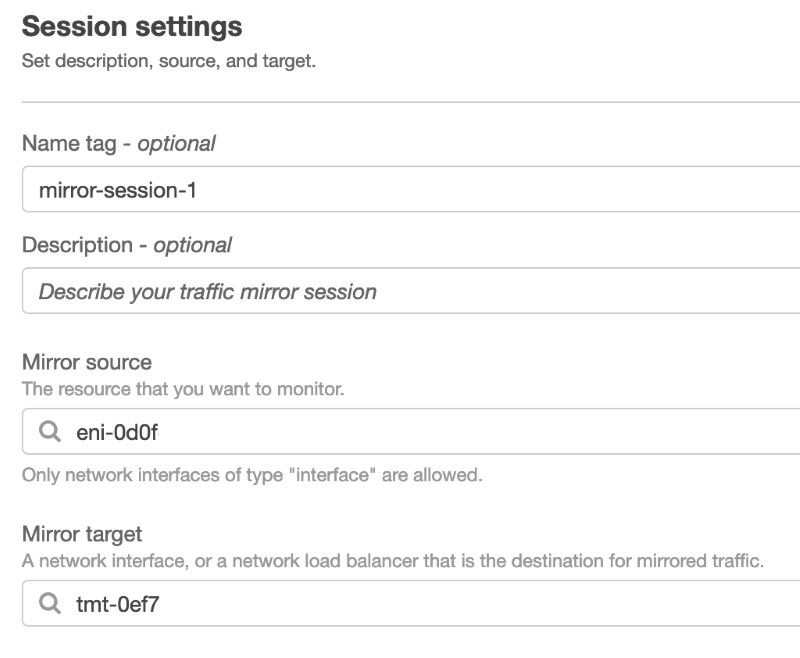Click the 'Mirror source' field label
The width and height of the screenshot is (800, 658).
tap(87, 362)
